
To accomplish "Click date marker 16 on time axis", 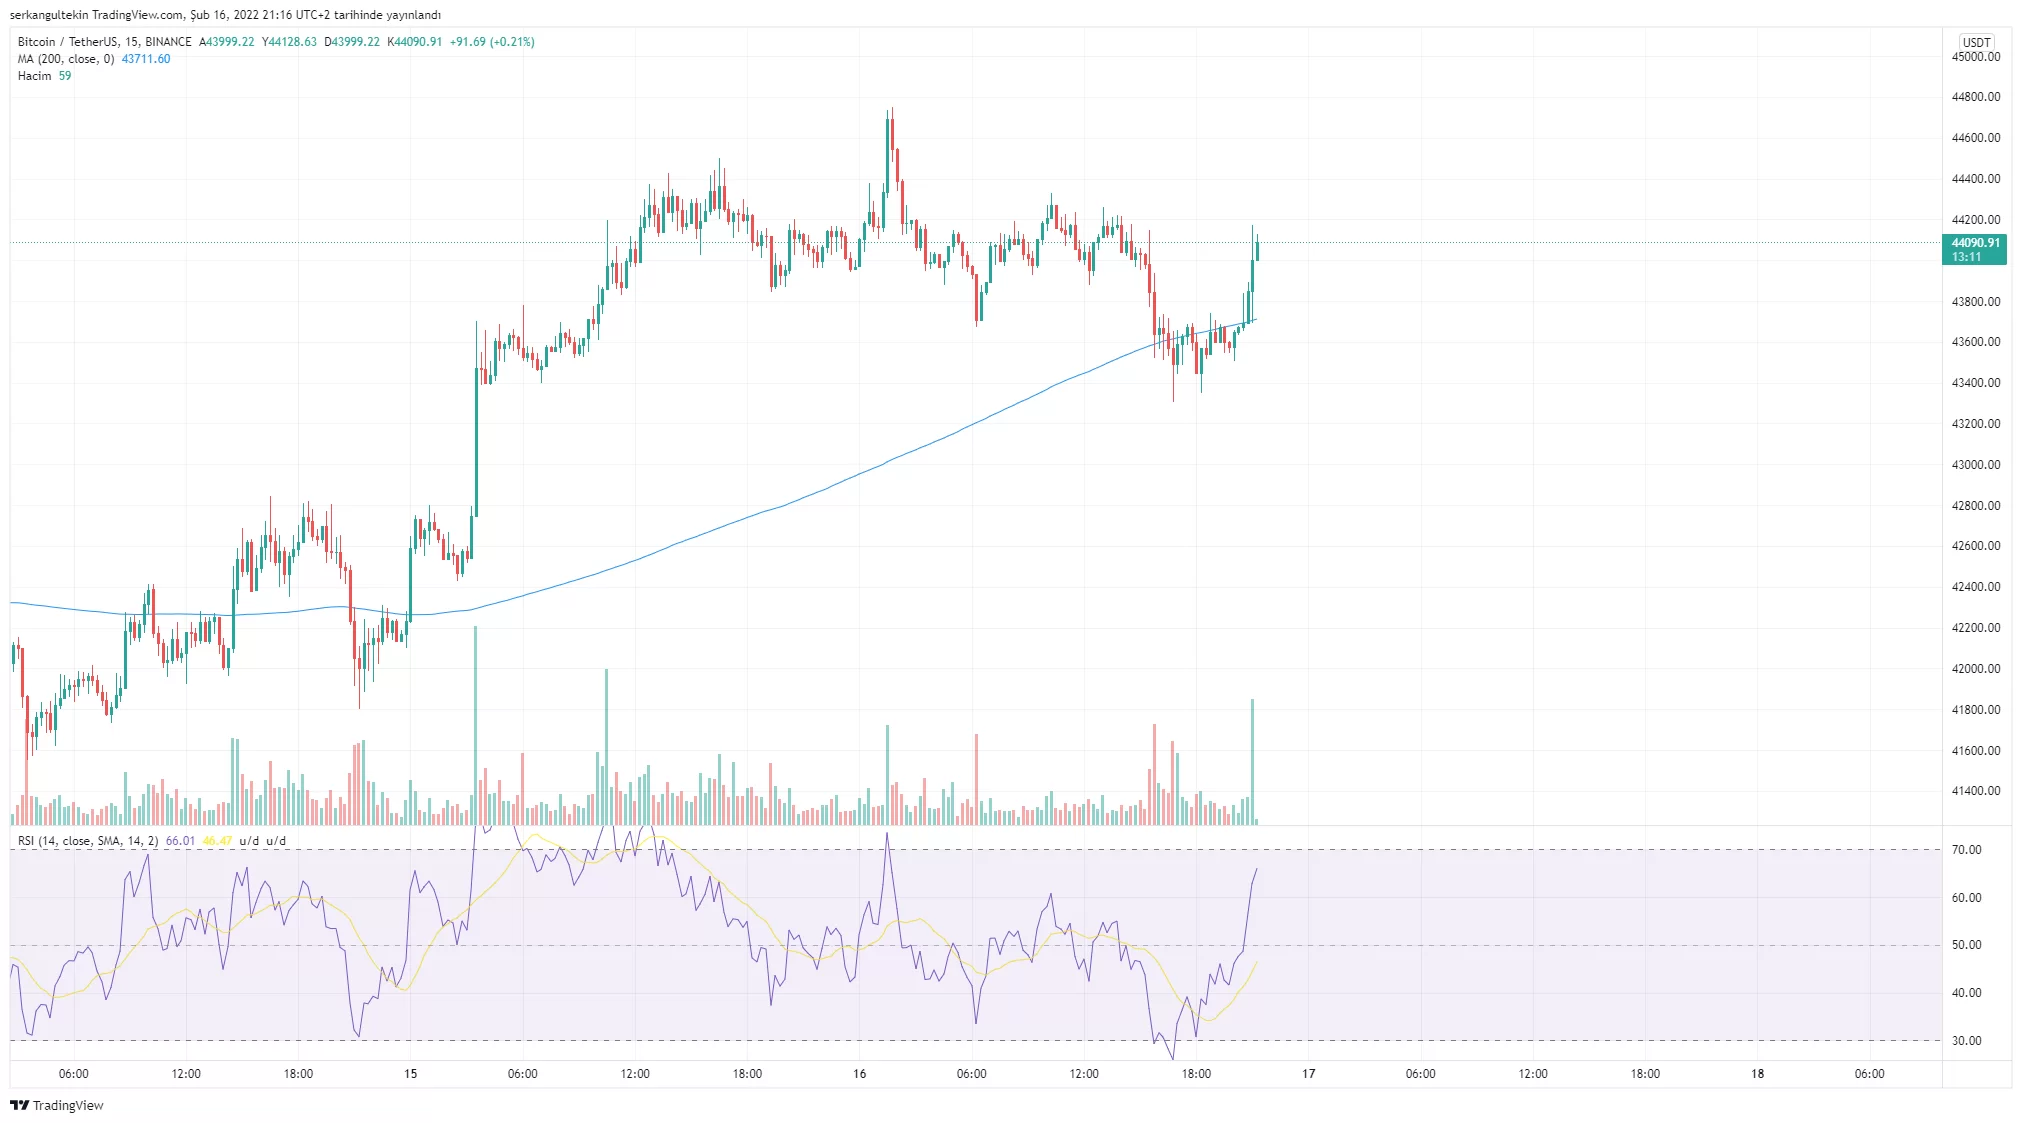I will (x=859, y=1074).
